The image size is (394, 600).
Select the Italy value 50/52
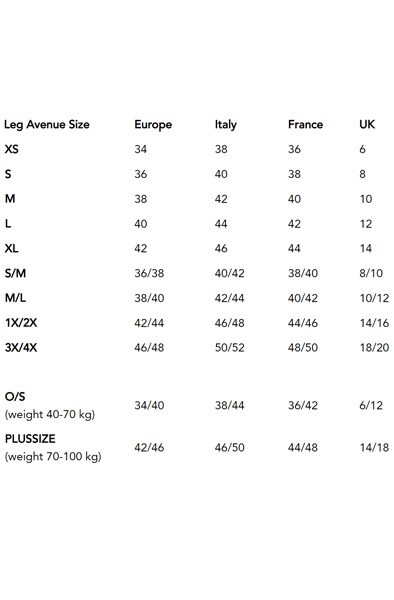[x=230, y=347]
